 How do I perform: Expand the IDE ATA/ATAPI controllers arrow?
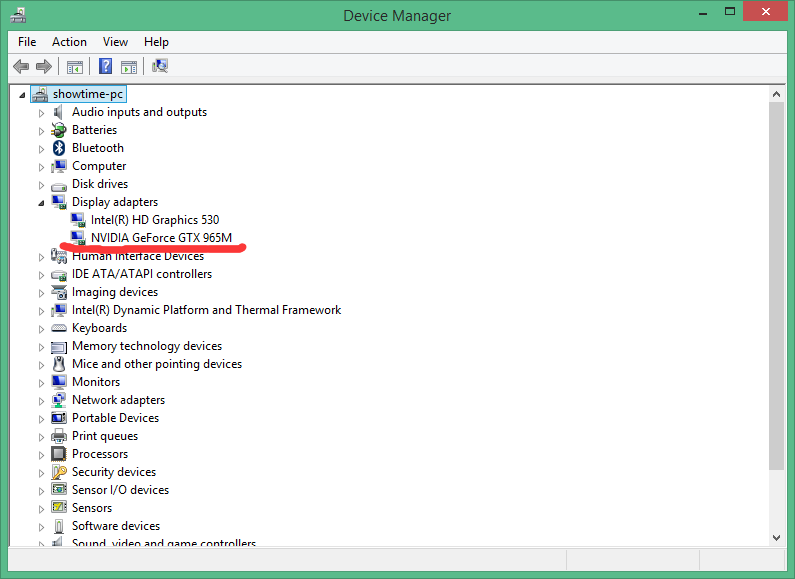pyautogui.click(x=41, y=275)
